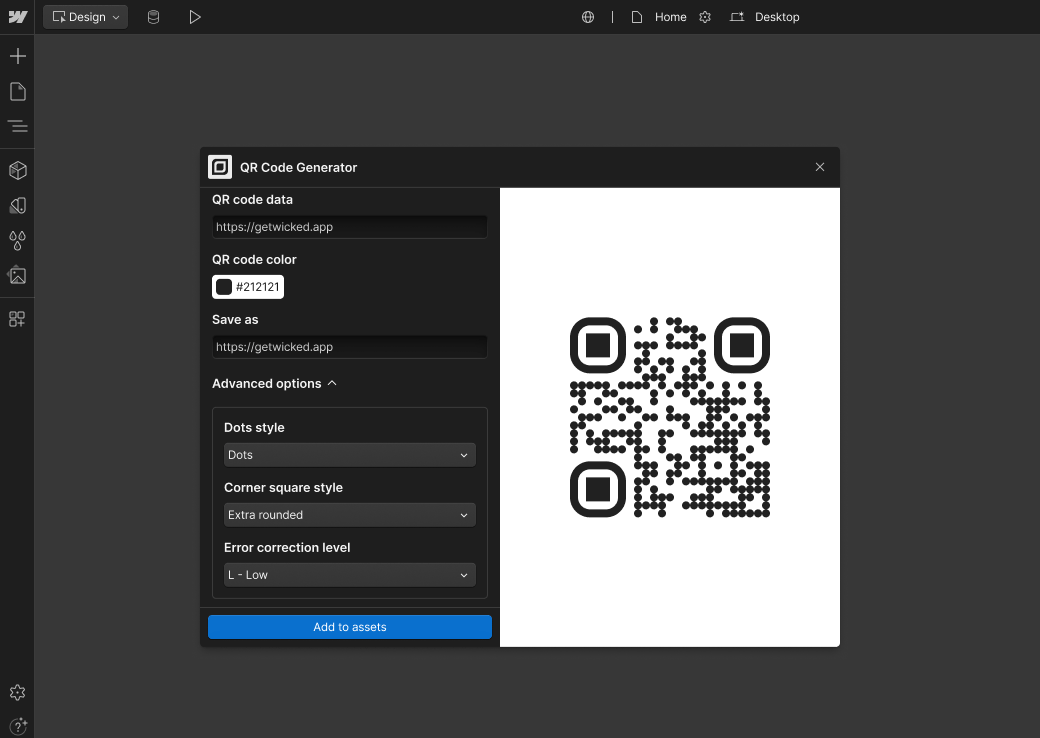Open the Variables panel icon
Screen dimensions: 1040x738
coord(18,206)
